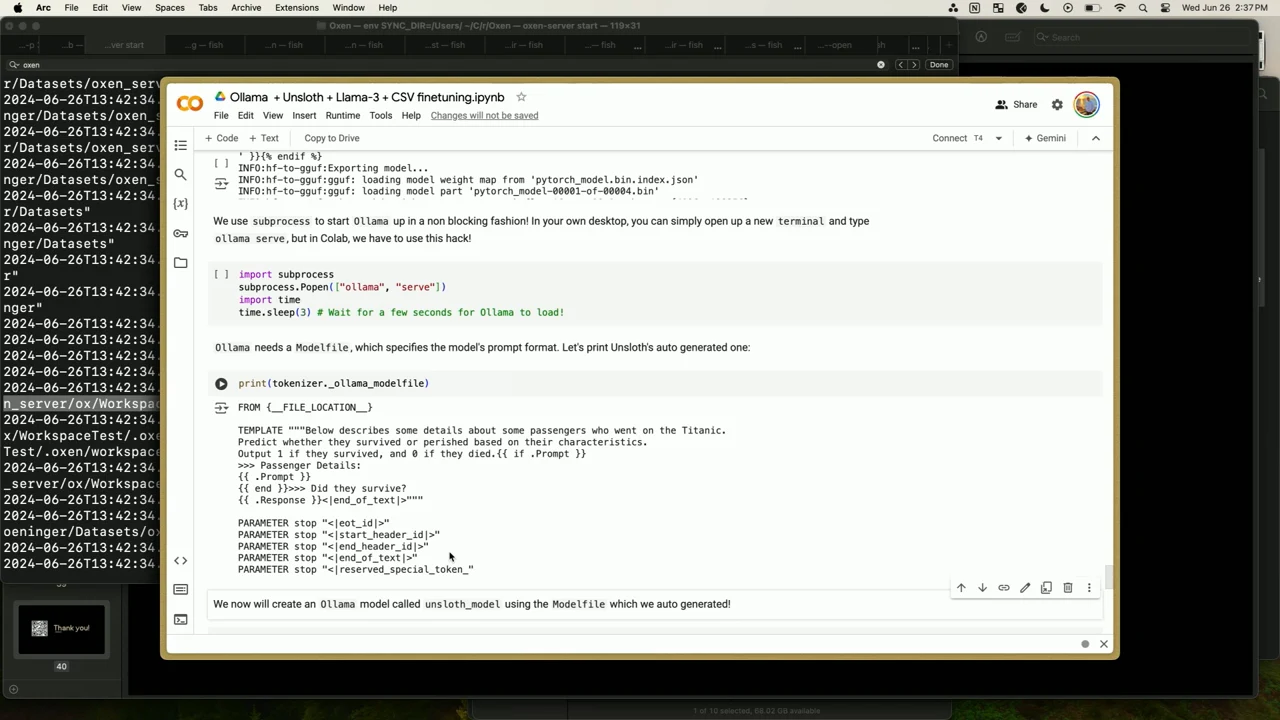Screen dimensions: 1280x720
Task: Go to next match in terminal find bar
Action: pyautogui.click(x=913, y=65)
